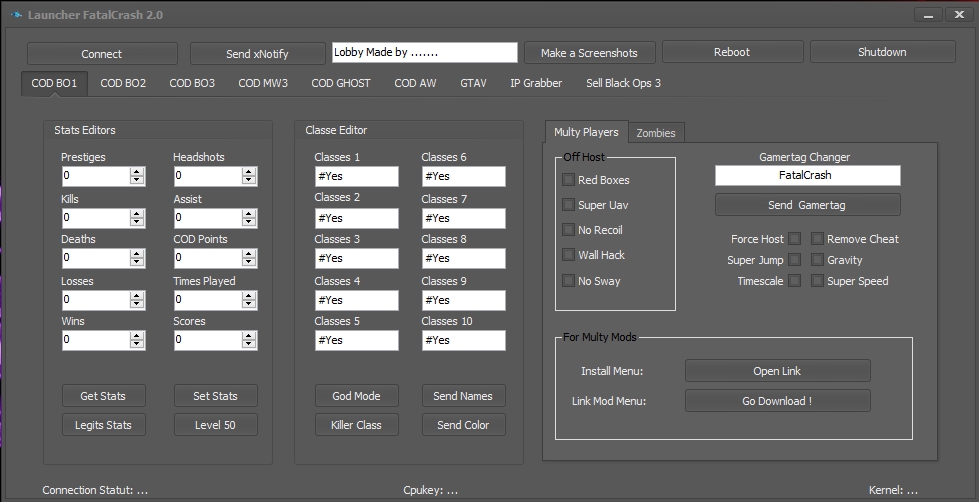This screenshot has height=502, width=979.
Task: Open the COD AW tab
Action: [415, 83]
